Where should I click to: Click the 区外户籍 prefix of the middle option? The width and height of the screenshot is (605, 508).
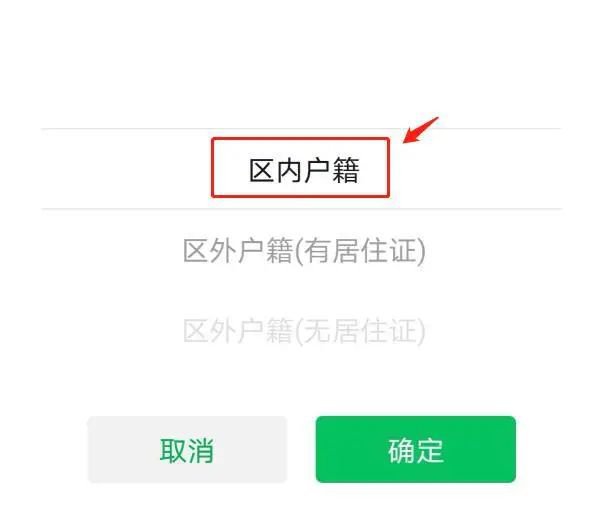(x=238, y=251)
